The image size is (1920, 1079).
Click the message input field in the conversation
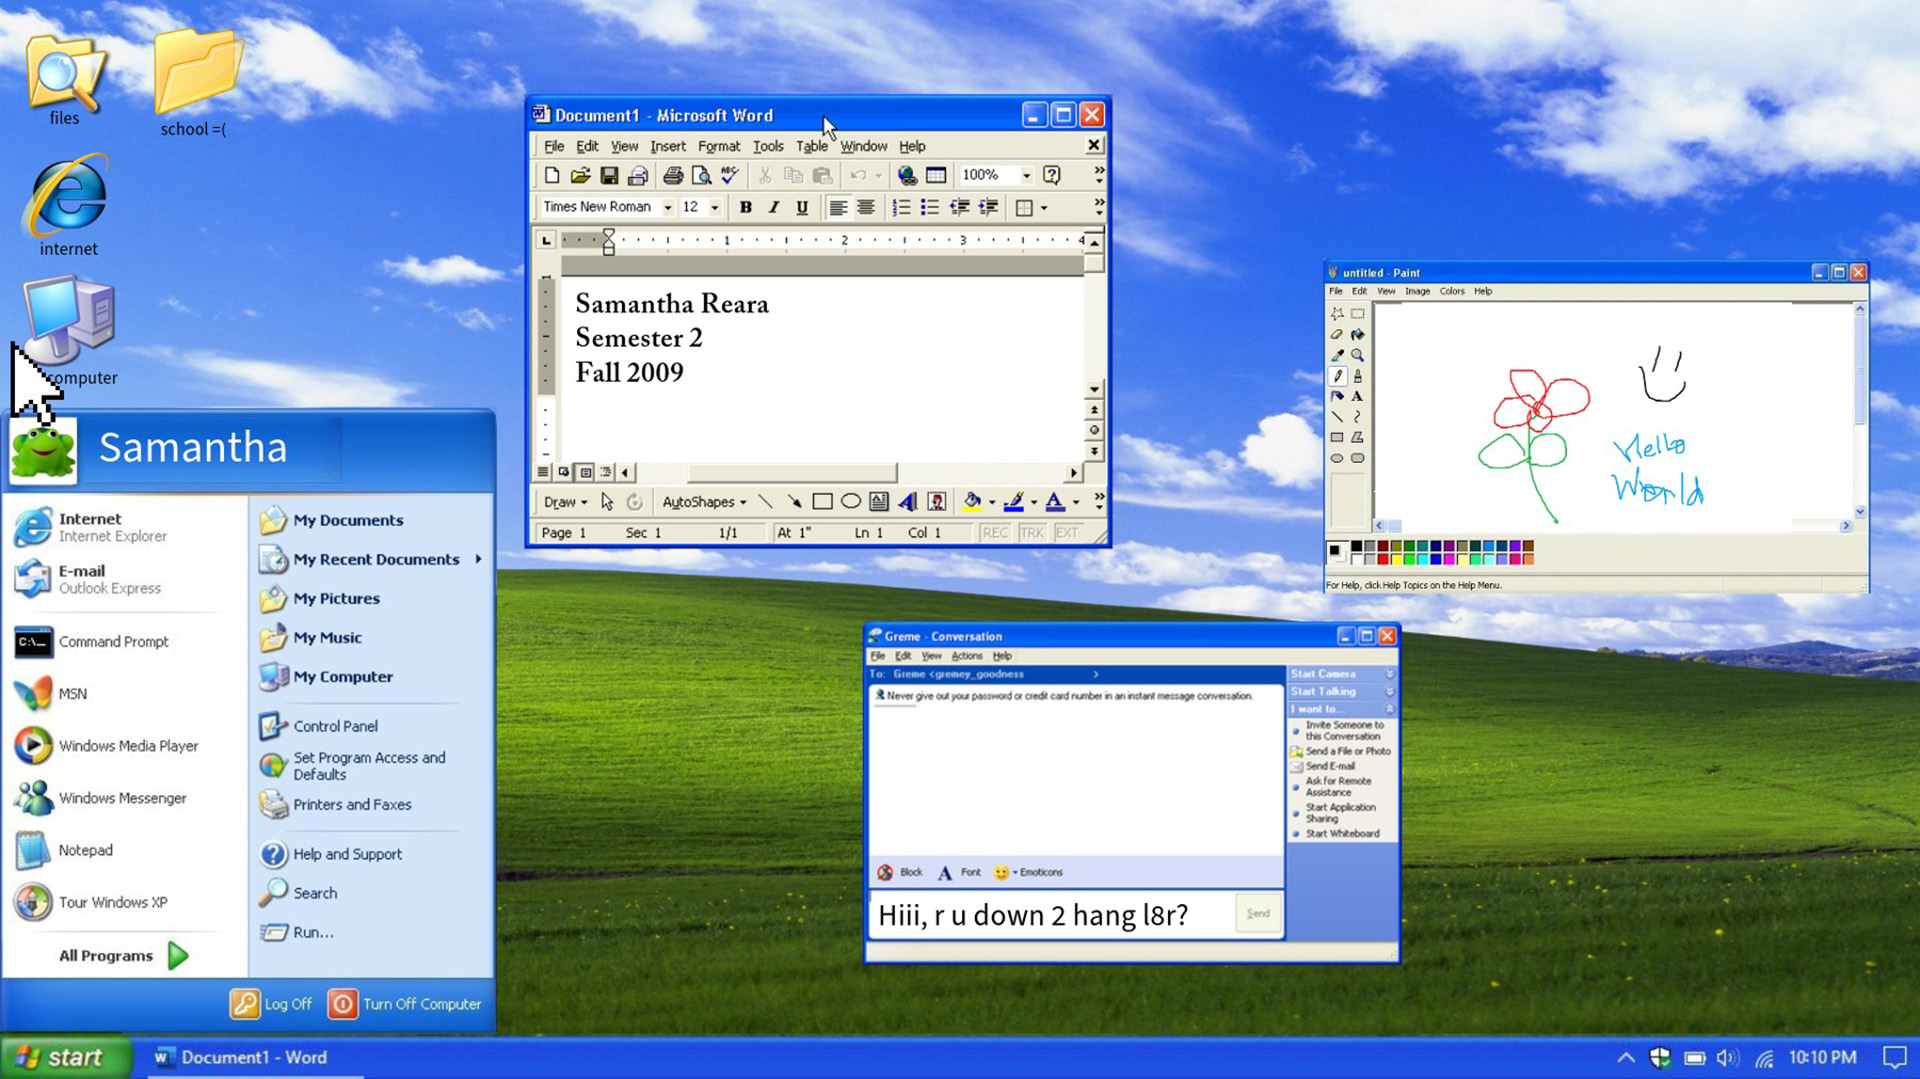click(1050, 915)
